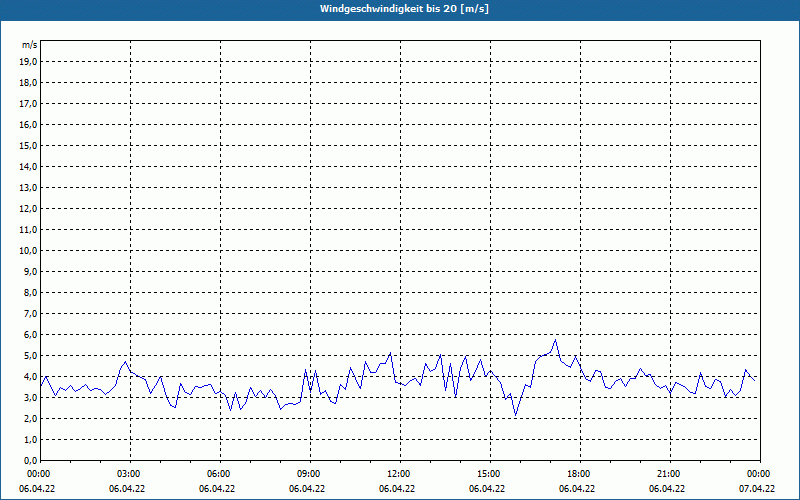Select the '21:00' time axis label
This screenshot has height=500, width=800.
pyautogui.click(x=670, y=473)
